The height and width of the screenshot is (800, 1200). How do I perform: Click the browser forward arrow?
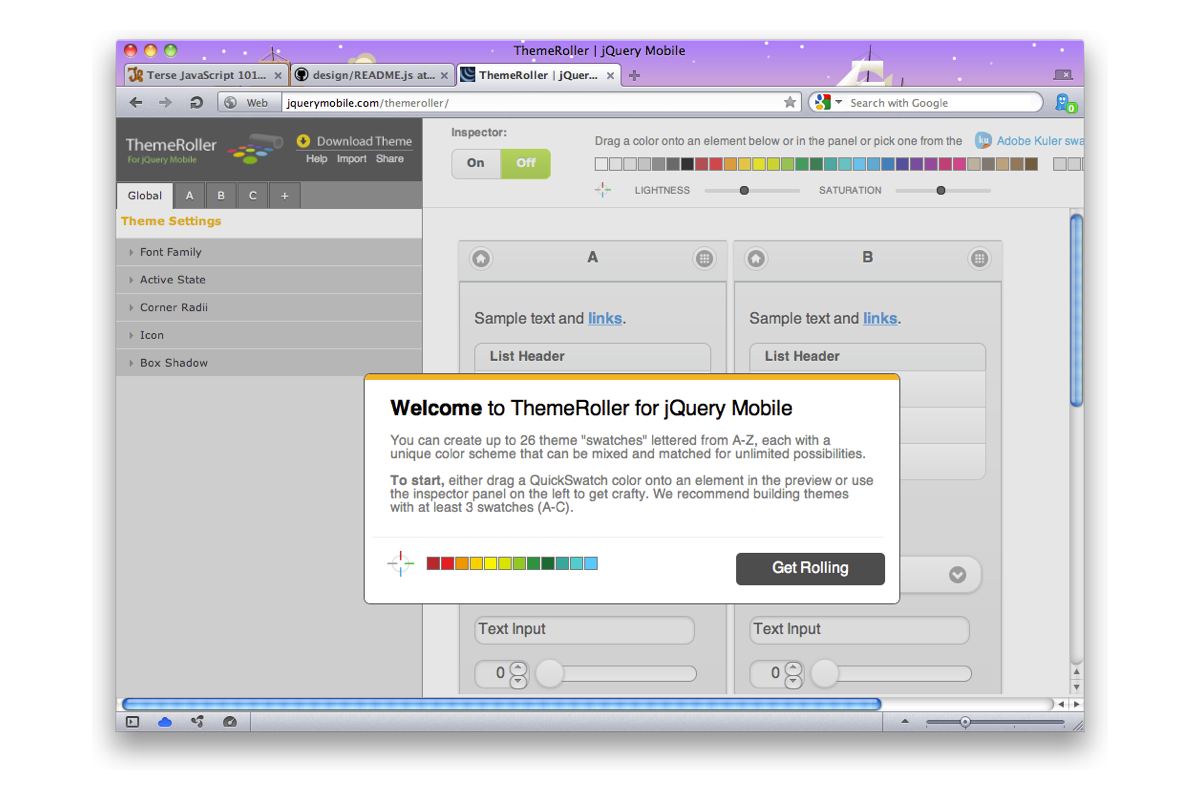(x=165, y=102)
